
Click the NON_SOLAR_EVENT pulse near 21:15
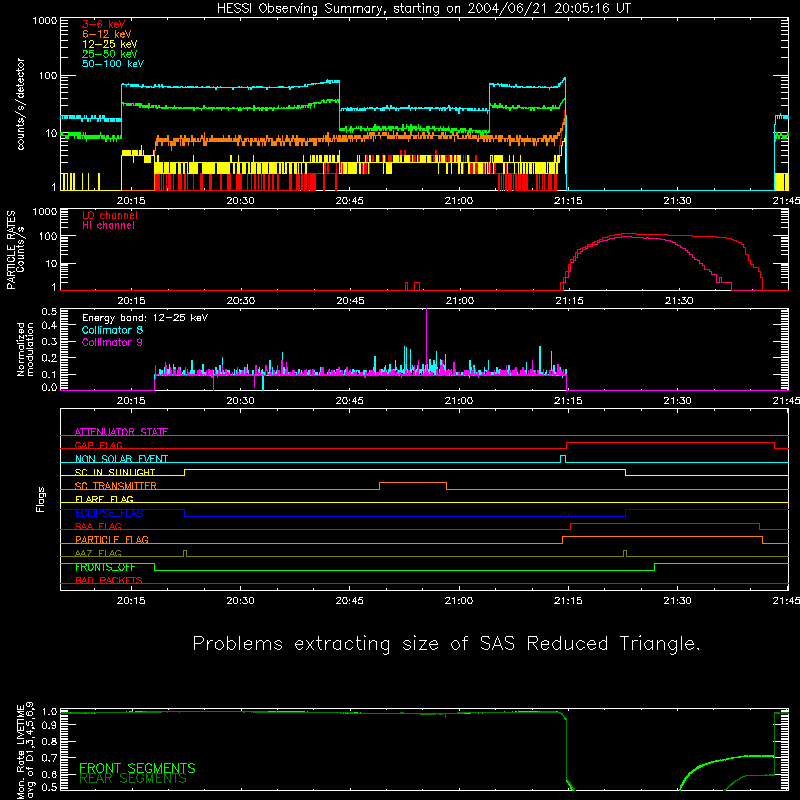[x=563, y=458]
